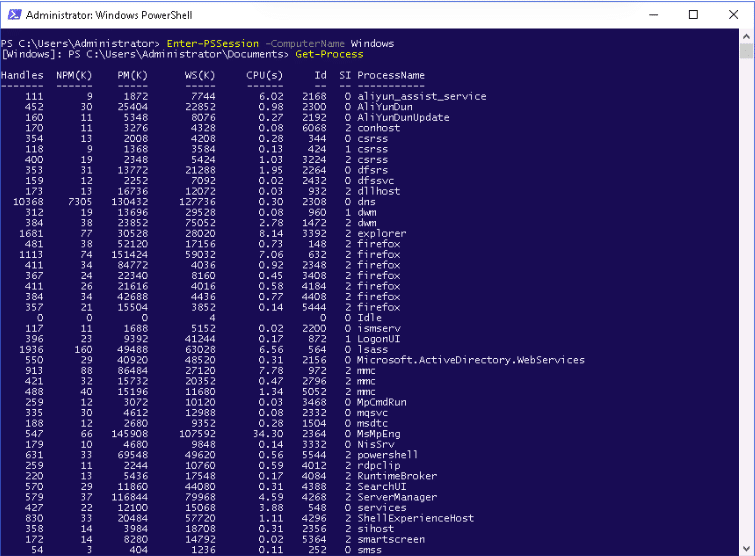Click the process Id 2168
755x556 pixels.
pos(314,96)
